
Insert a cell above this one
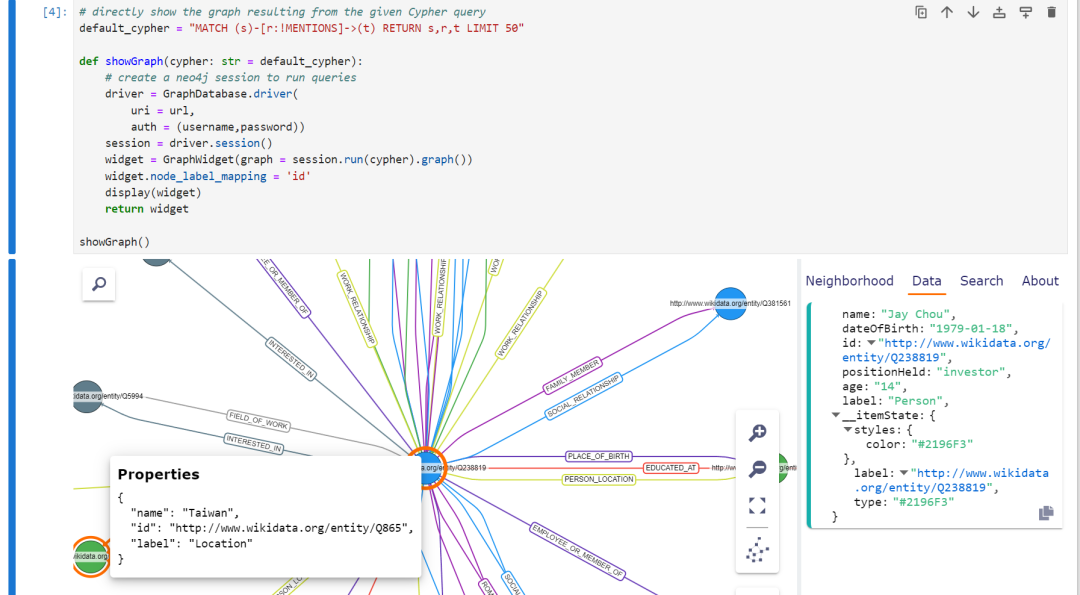point(999,12)
